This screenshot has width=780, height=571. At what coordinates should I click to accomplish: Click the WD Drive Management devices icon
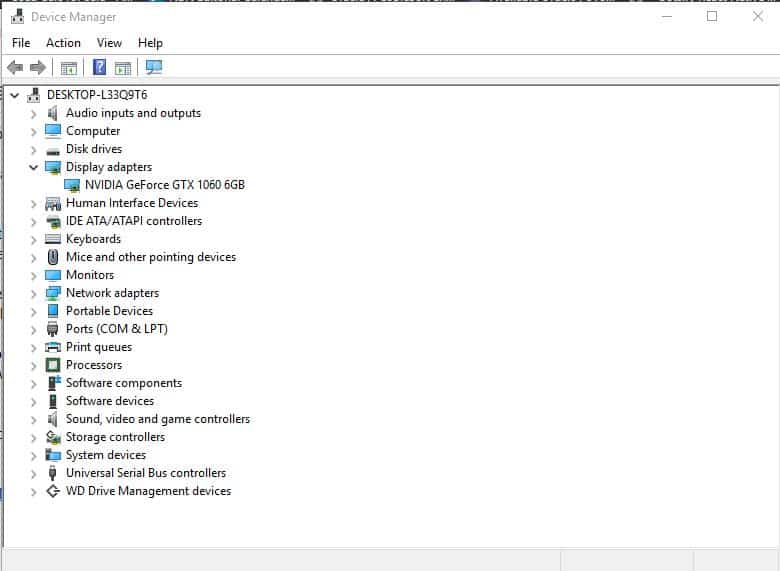tap(53, 491)
